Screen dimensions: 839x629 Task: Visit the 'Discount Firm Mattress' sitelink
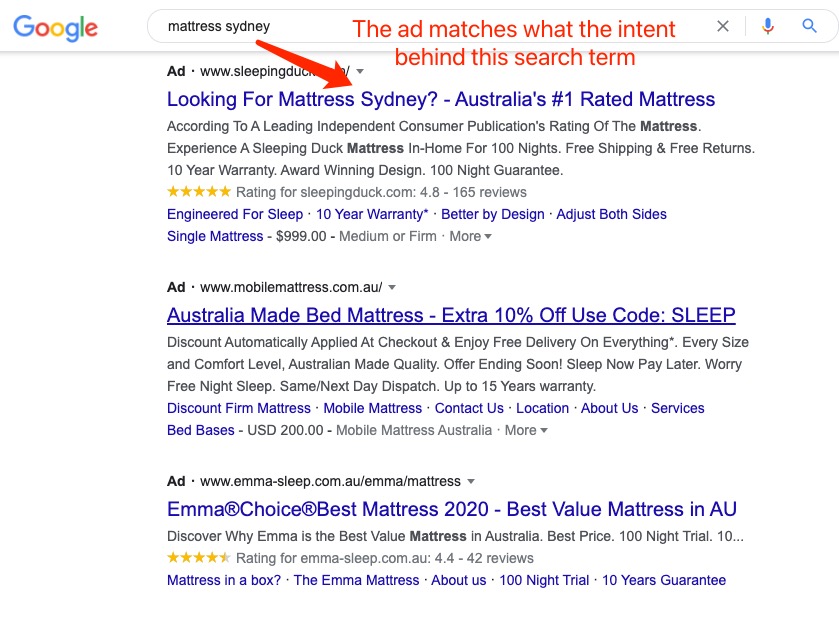coord(239,408)
